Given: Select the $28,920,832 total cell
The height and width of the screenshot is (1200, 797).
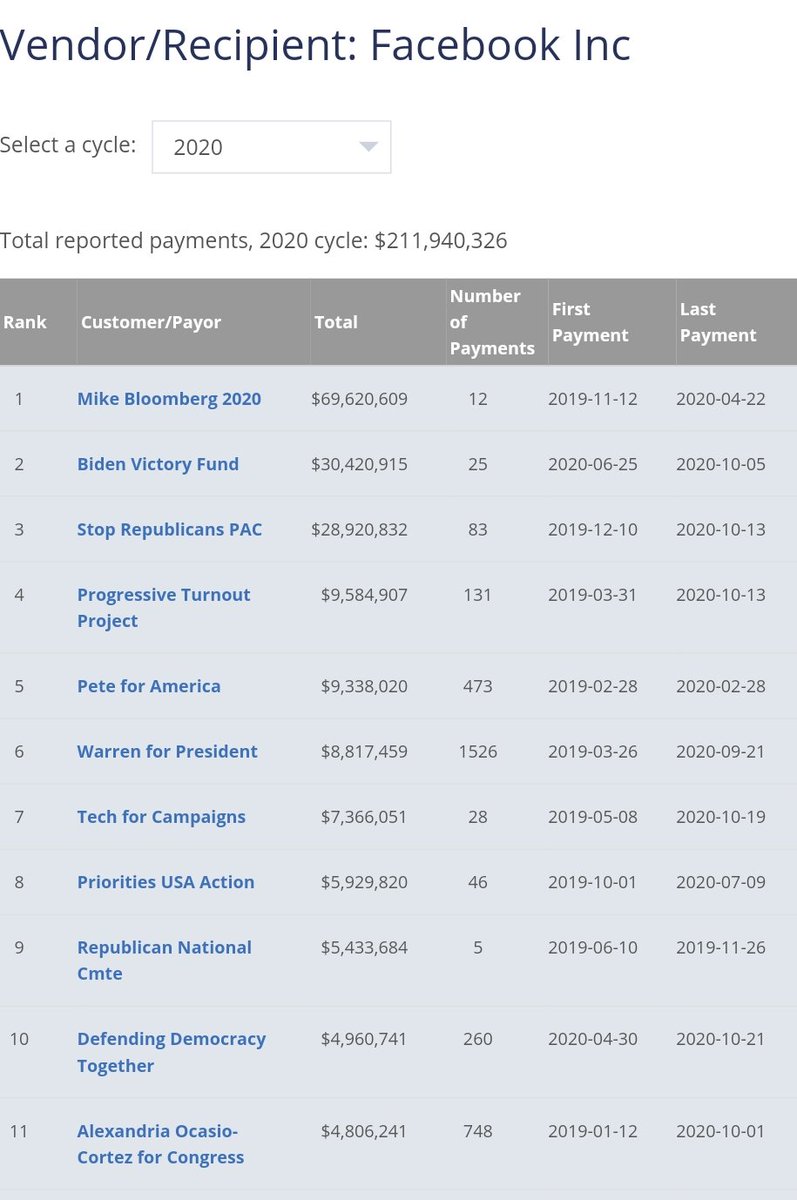Looking at the screenshot, I should [x=360, y=529].
